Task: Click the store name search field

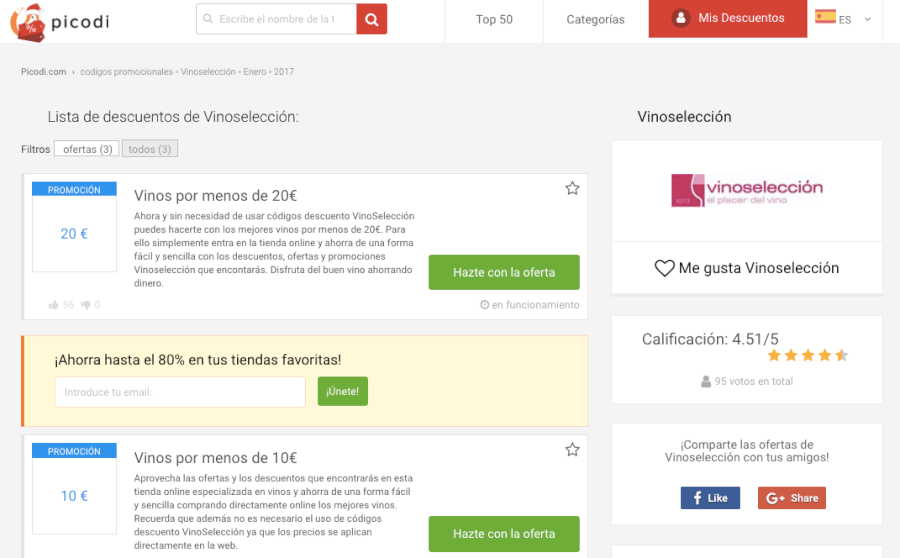Action: 276,19
